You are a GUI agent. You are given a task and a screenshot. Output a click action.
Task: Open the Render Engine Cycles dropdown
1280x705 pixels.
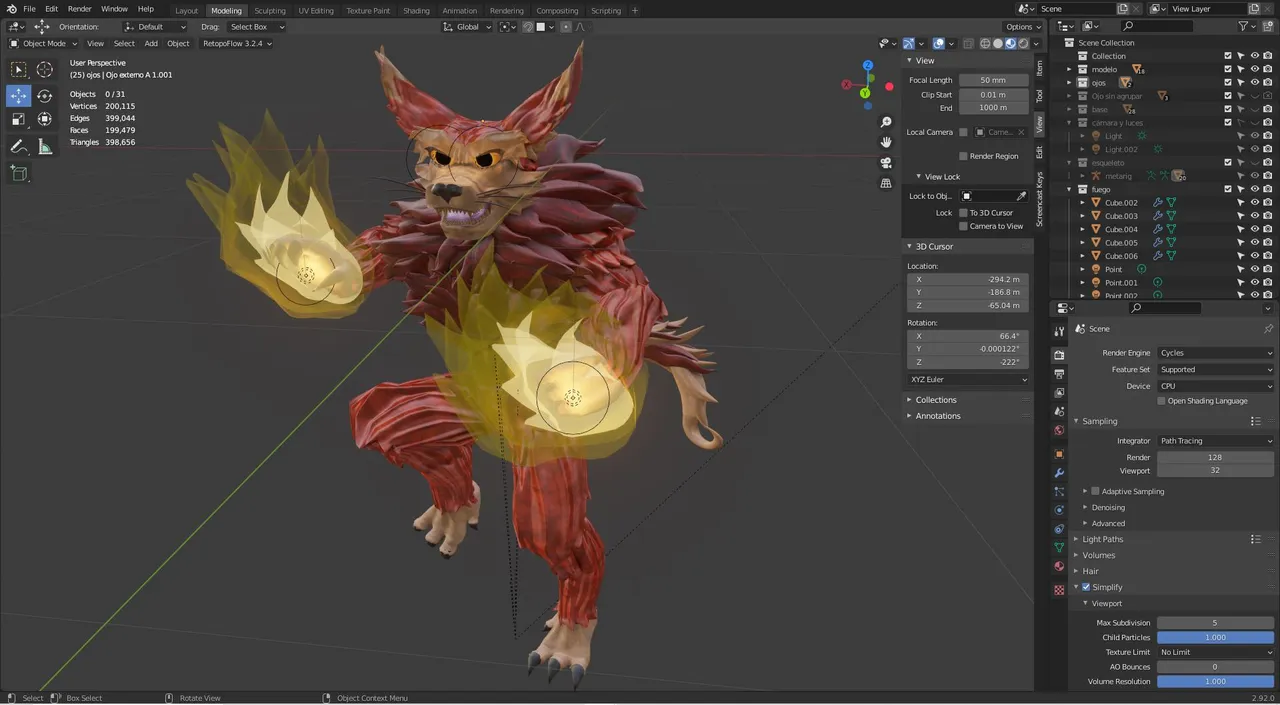coord(1216,353)
